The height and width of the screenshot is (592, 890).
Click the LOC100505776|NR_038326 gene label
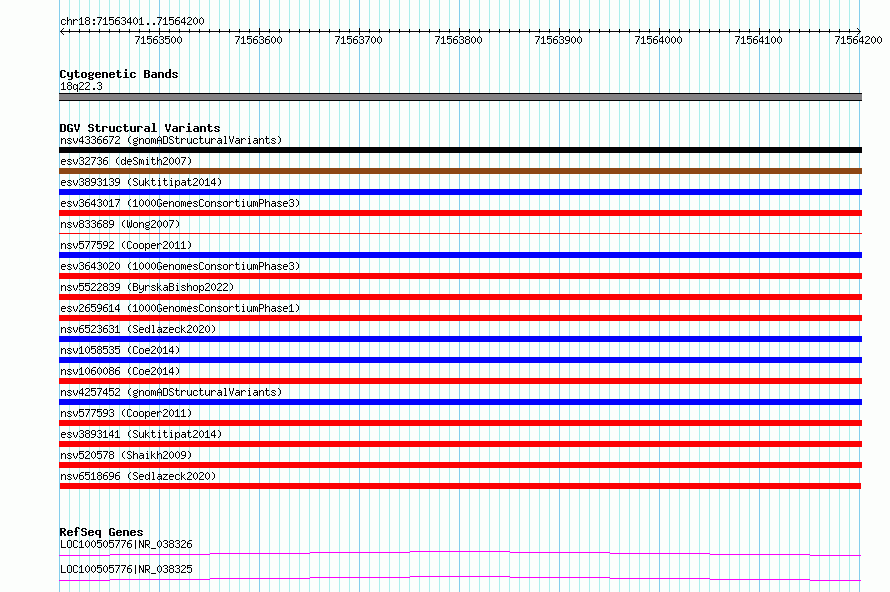click(126, 544)
